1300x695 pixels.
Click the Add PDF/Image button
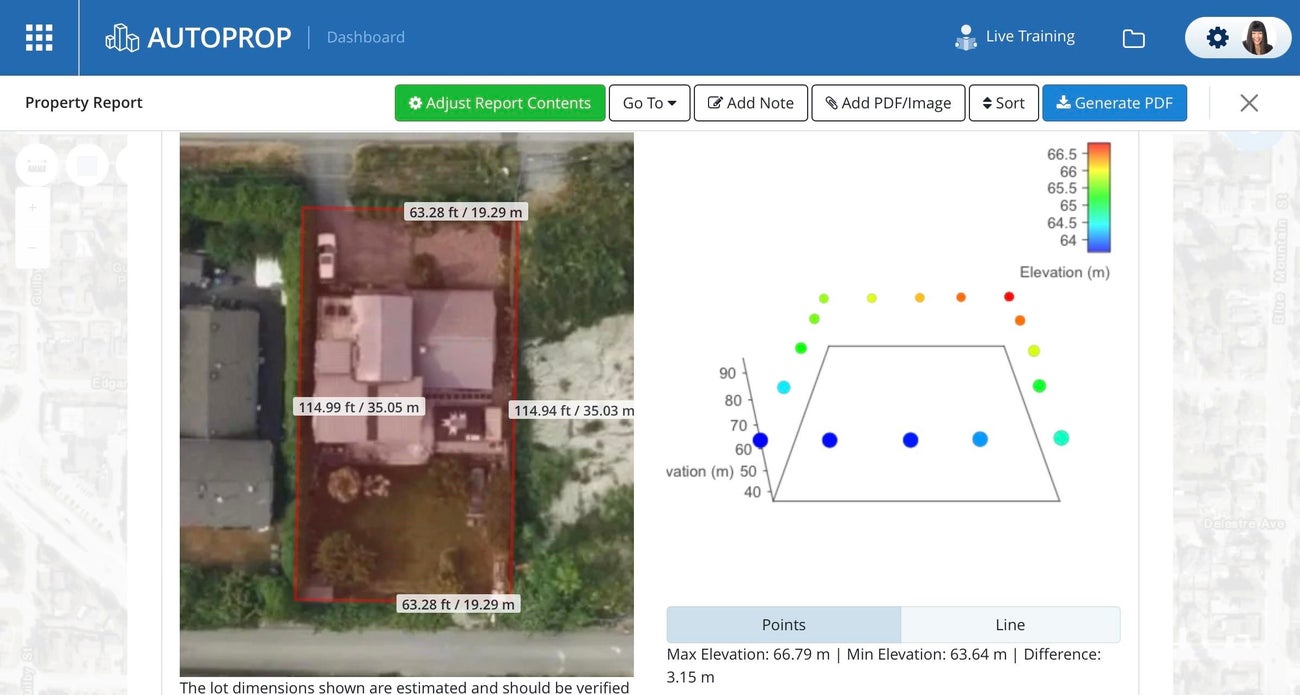[x=888, y=103]
